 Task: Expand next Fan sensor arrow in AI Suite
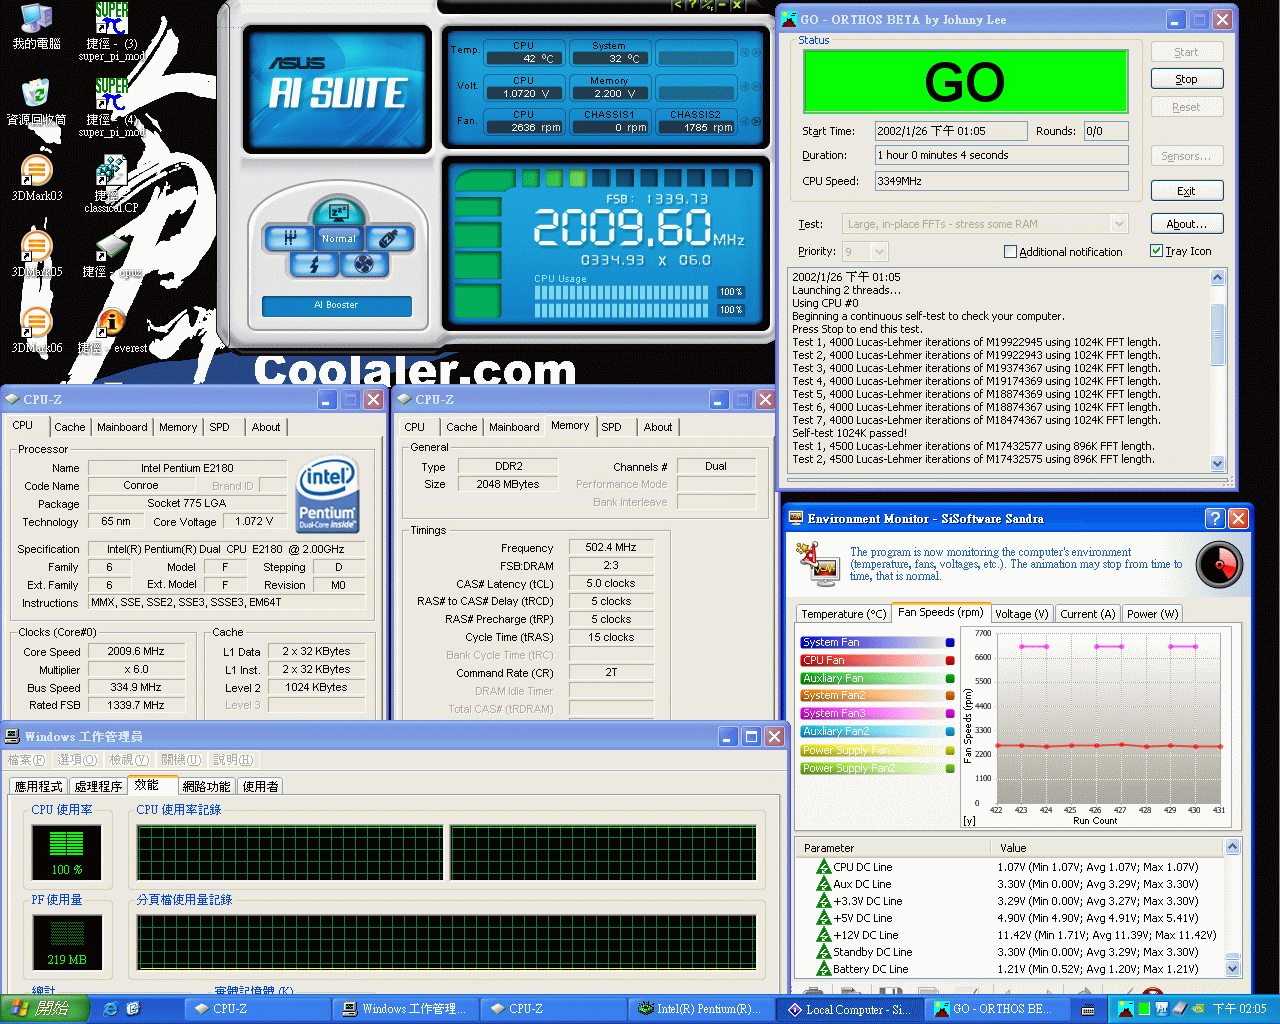point(757,121)
